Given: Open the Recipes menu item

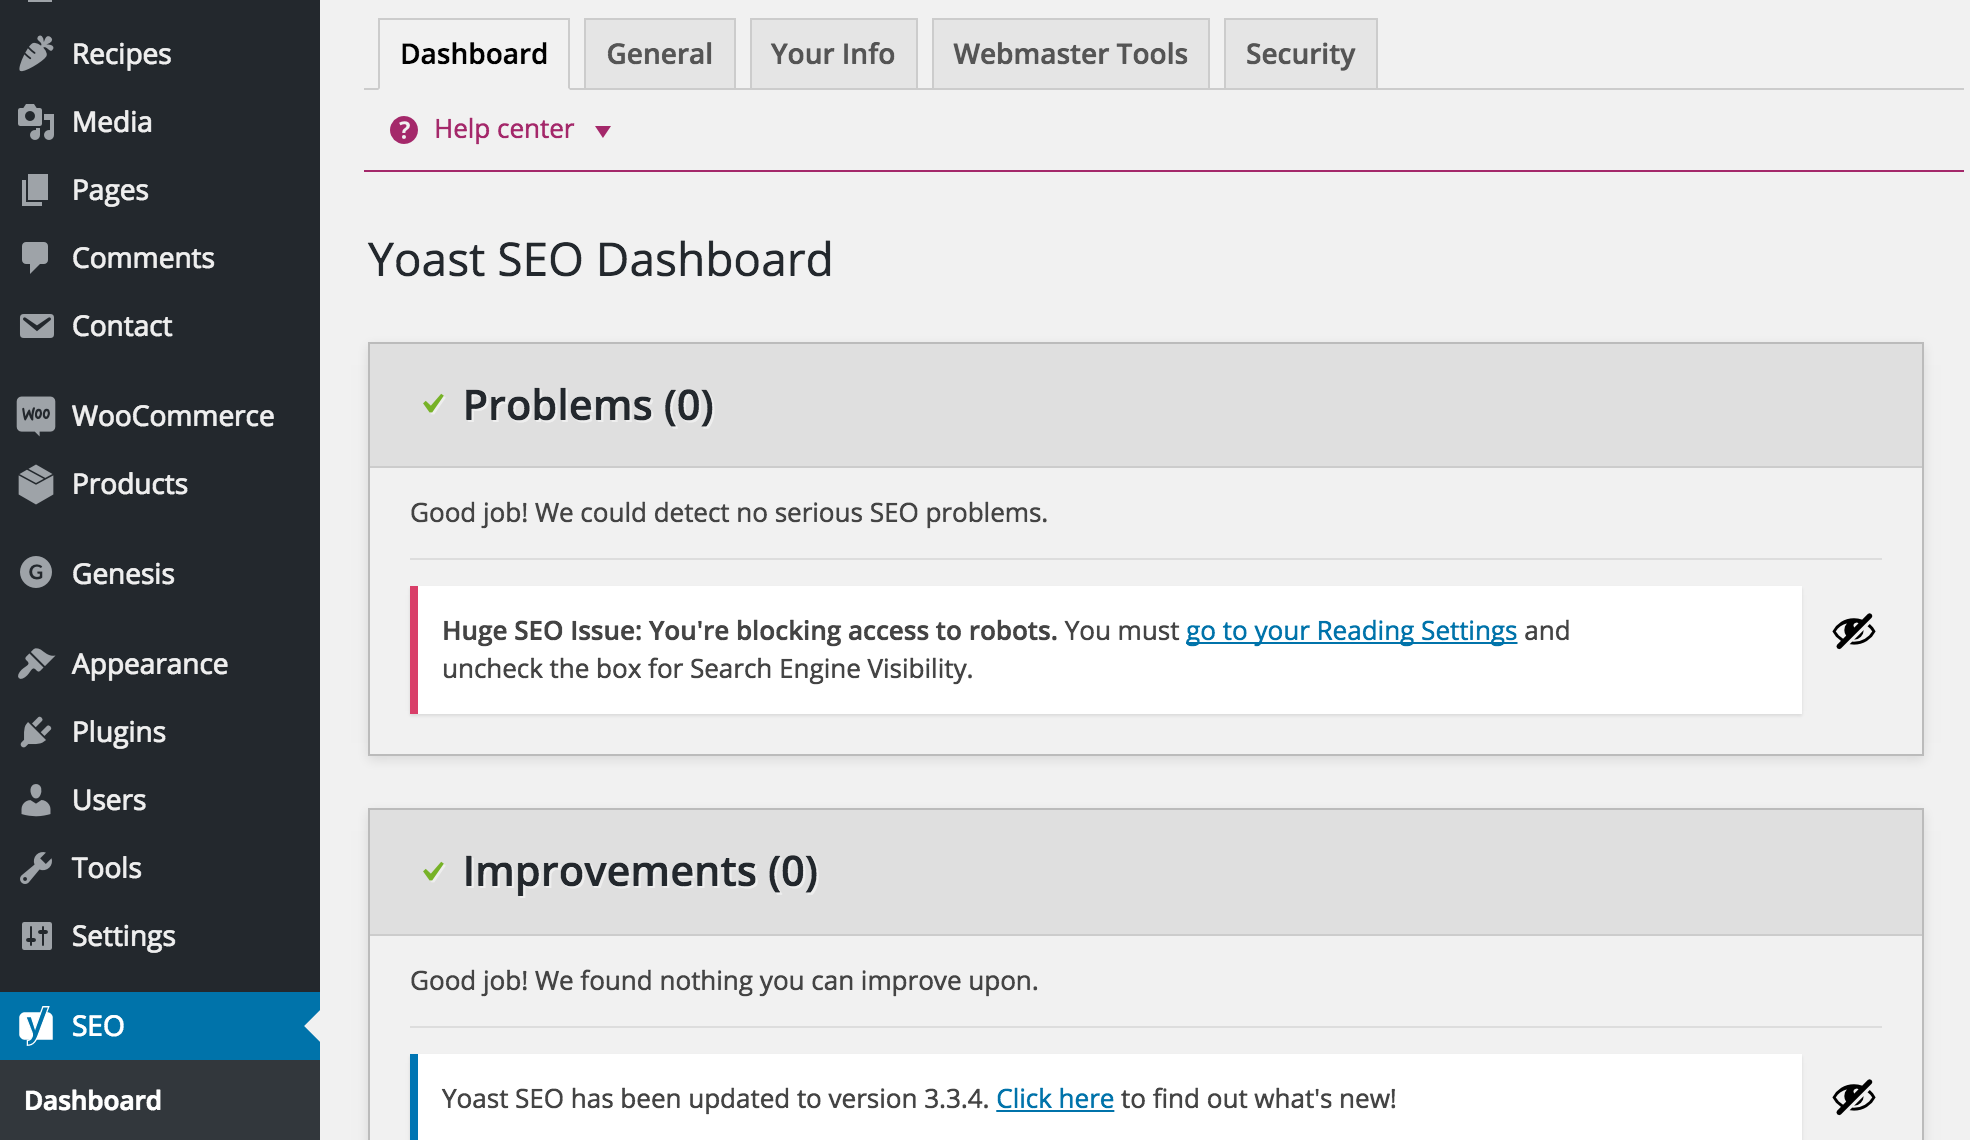Looking at the screenshot, I should point(160,54).
